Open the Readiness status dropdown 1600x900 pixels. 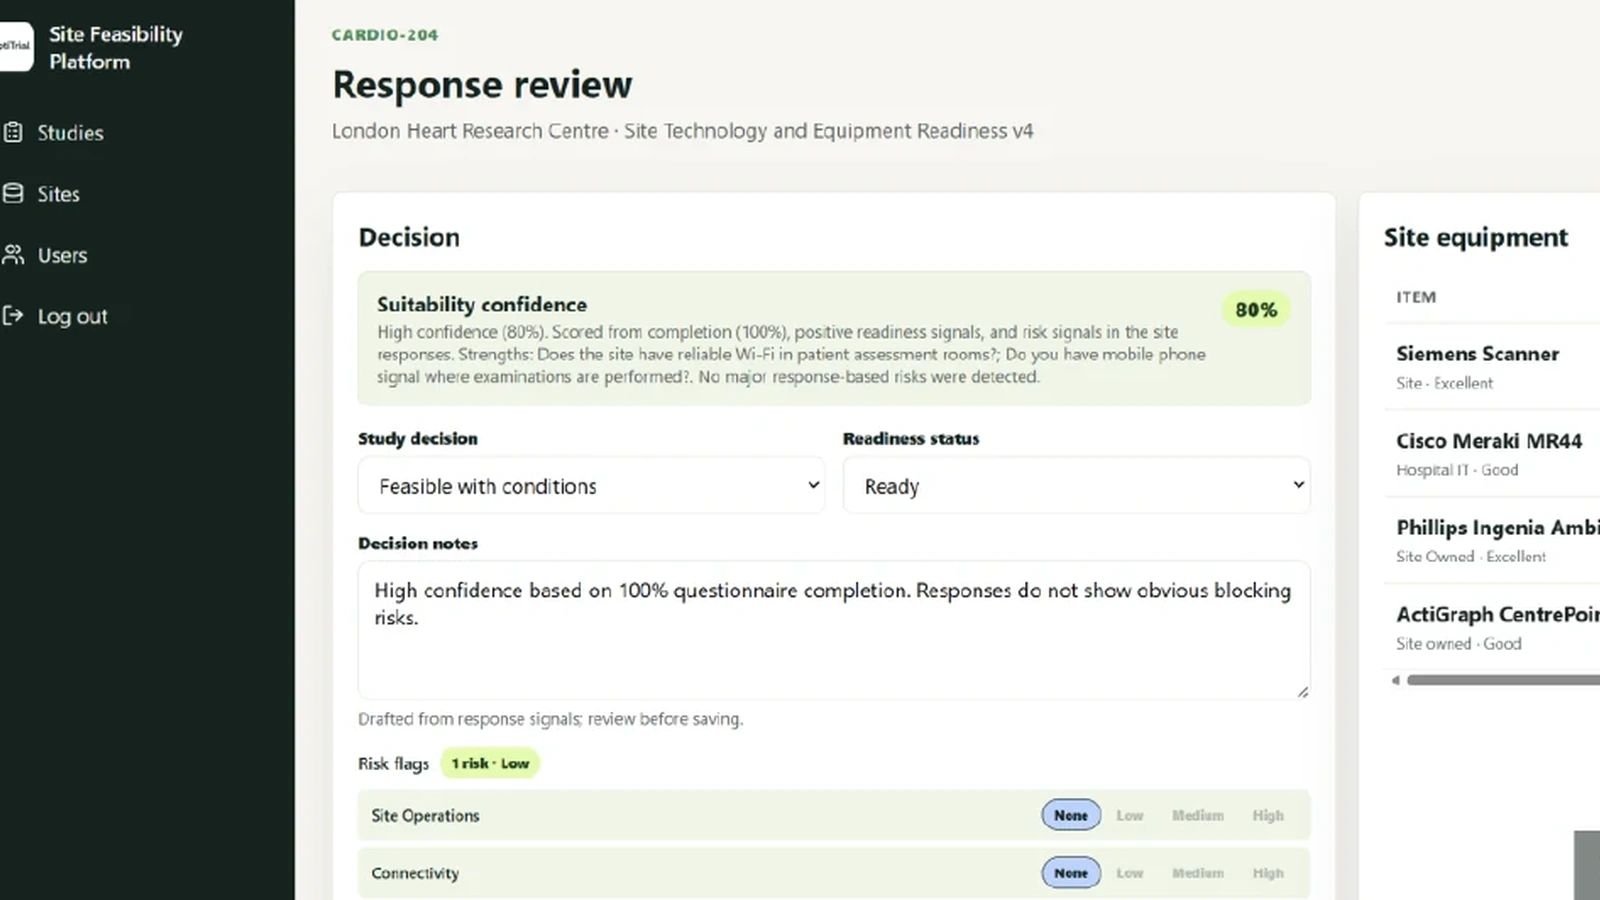(1076, 486)
